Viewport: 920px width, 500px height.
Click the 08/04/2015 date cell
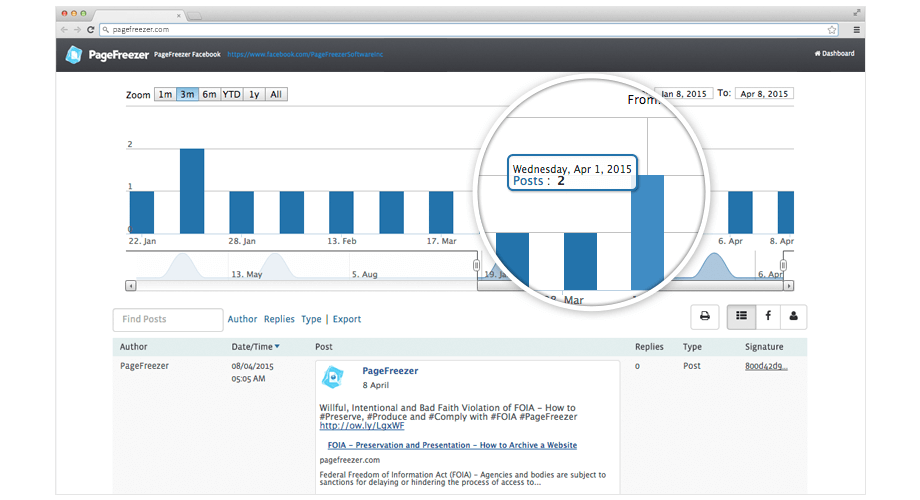252,366
